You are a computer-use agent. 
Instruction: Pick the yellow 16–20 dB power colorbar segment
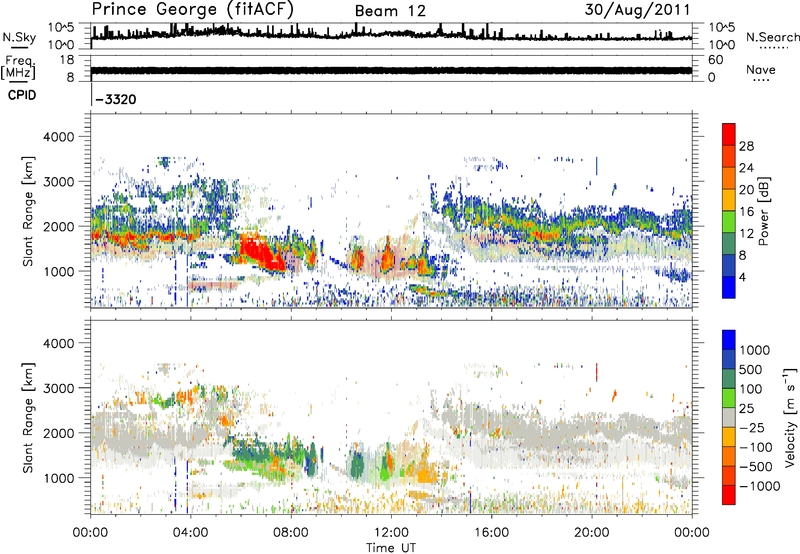[729, 200]
